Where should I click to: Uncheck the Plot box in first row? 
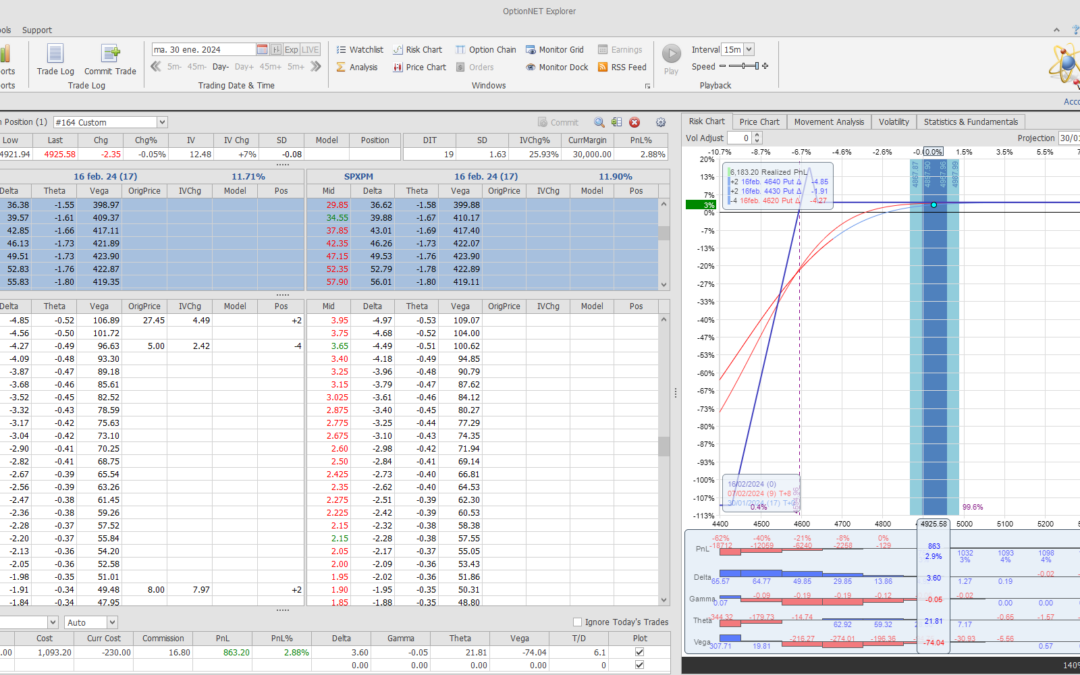tap(640, 651)
